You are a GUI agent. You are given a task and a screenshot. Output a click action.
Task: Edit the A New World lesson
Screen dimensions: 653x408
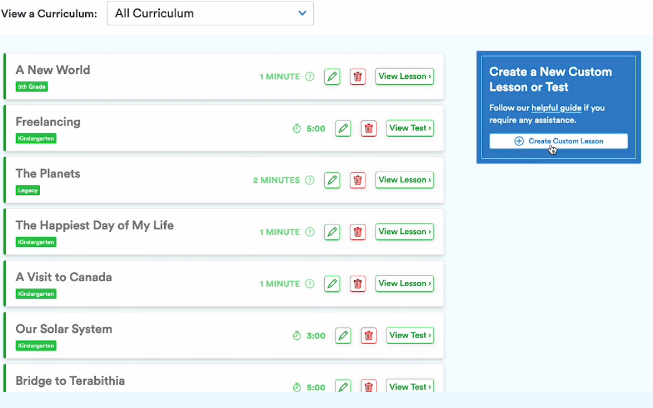[x=332, y=76]
